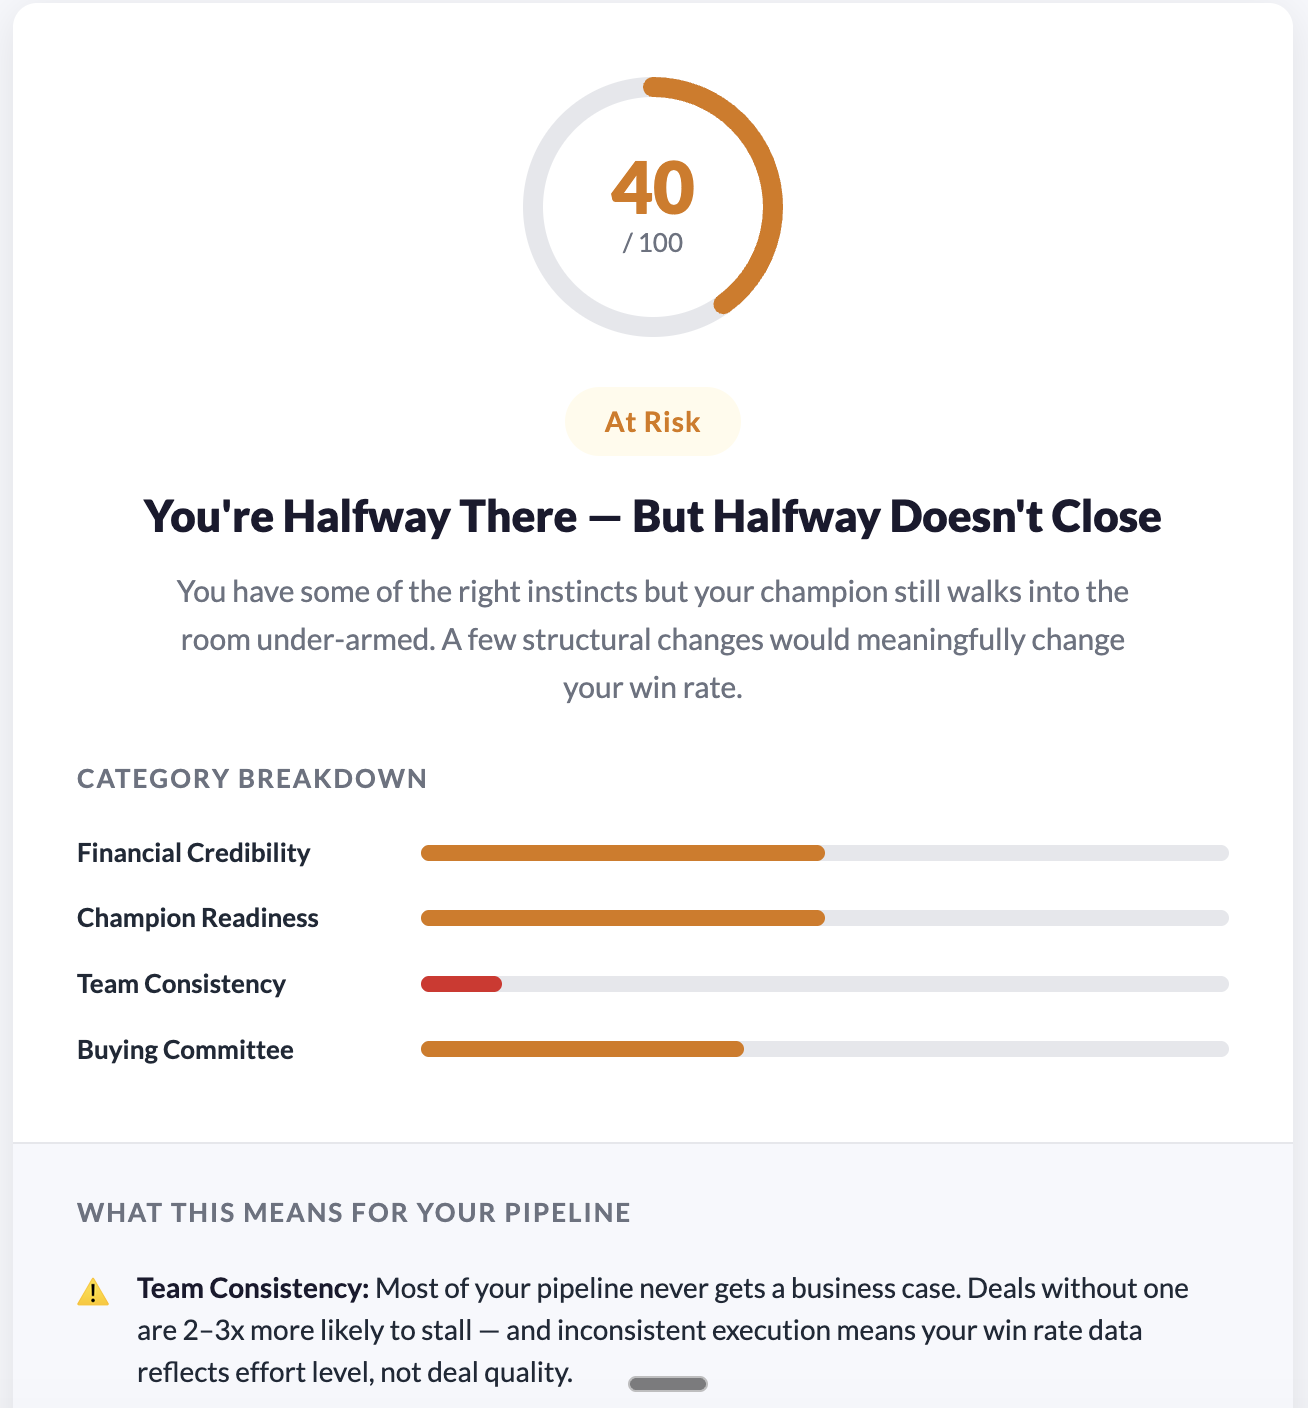Click the Buying Committee progress bar
Image resolution: width=1308 pixels, height=1408 pixels.
point(825,1049)
